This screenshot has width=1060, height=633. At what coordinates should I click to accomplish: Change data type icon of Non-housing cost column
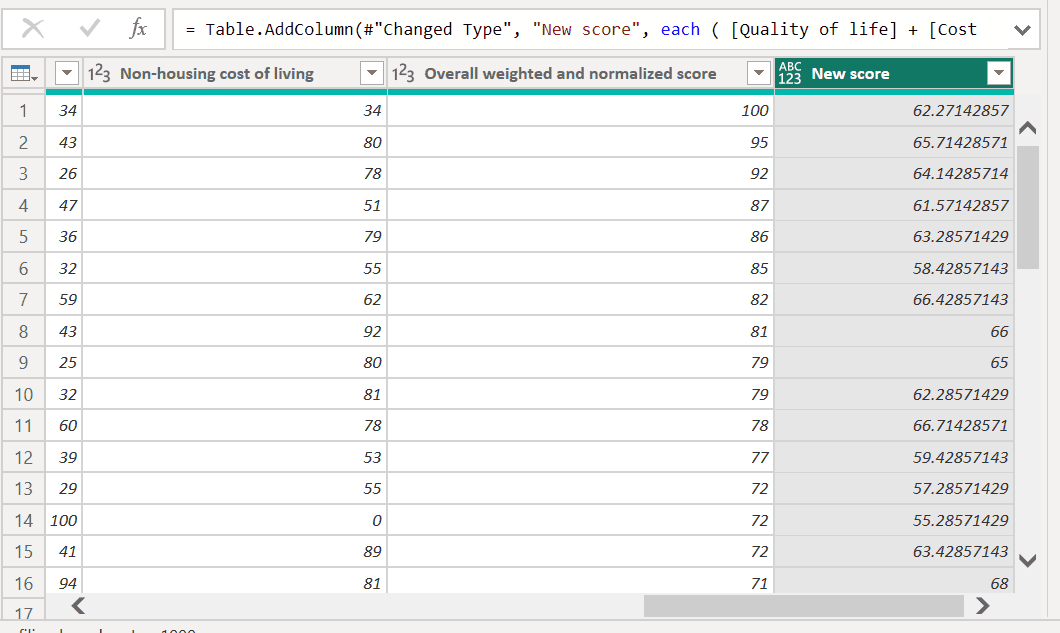99,74
